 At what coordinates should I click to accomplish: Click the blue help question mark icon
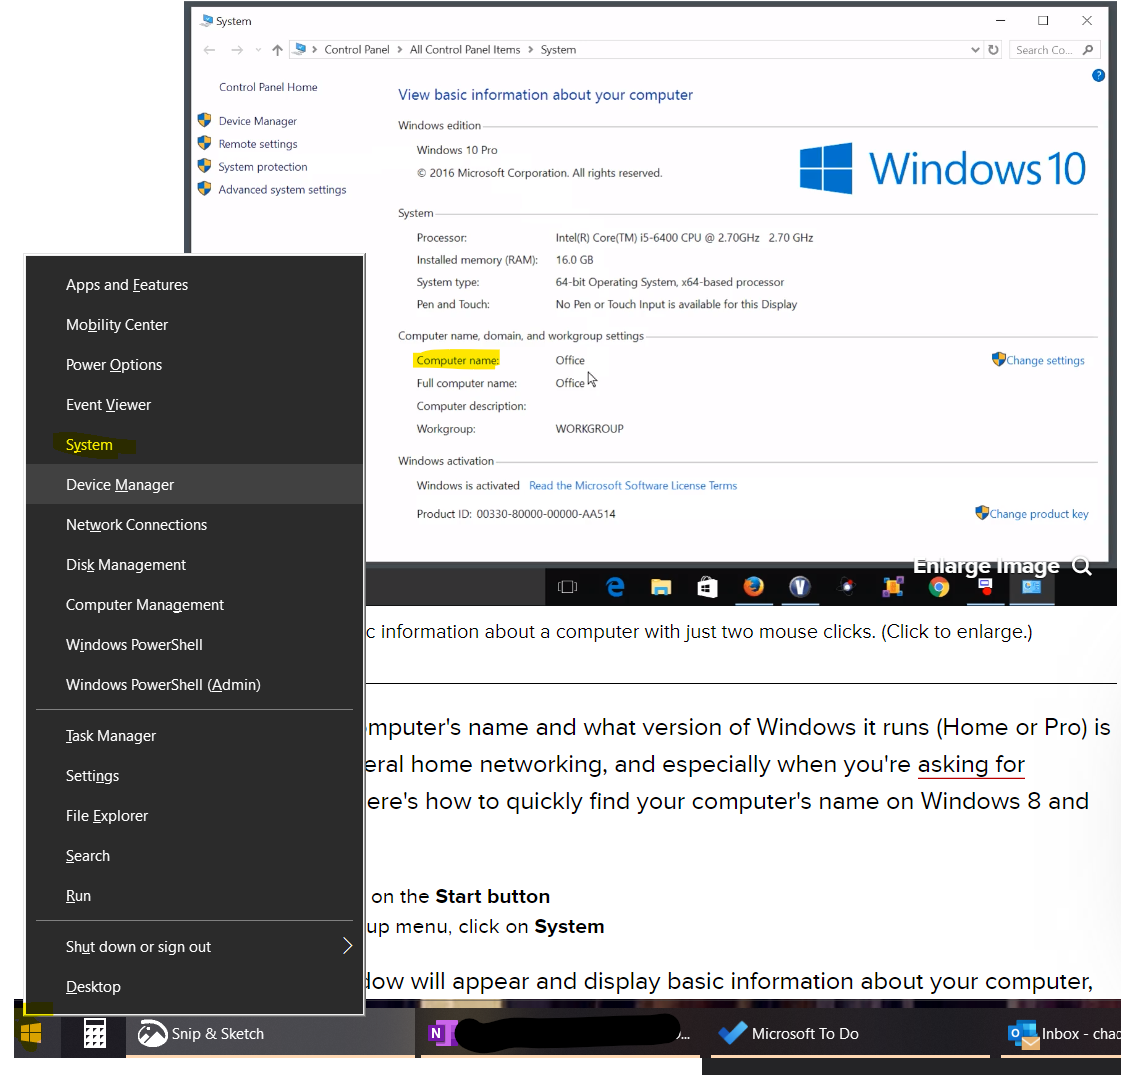click(x=1098, y=75)
